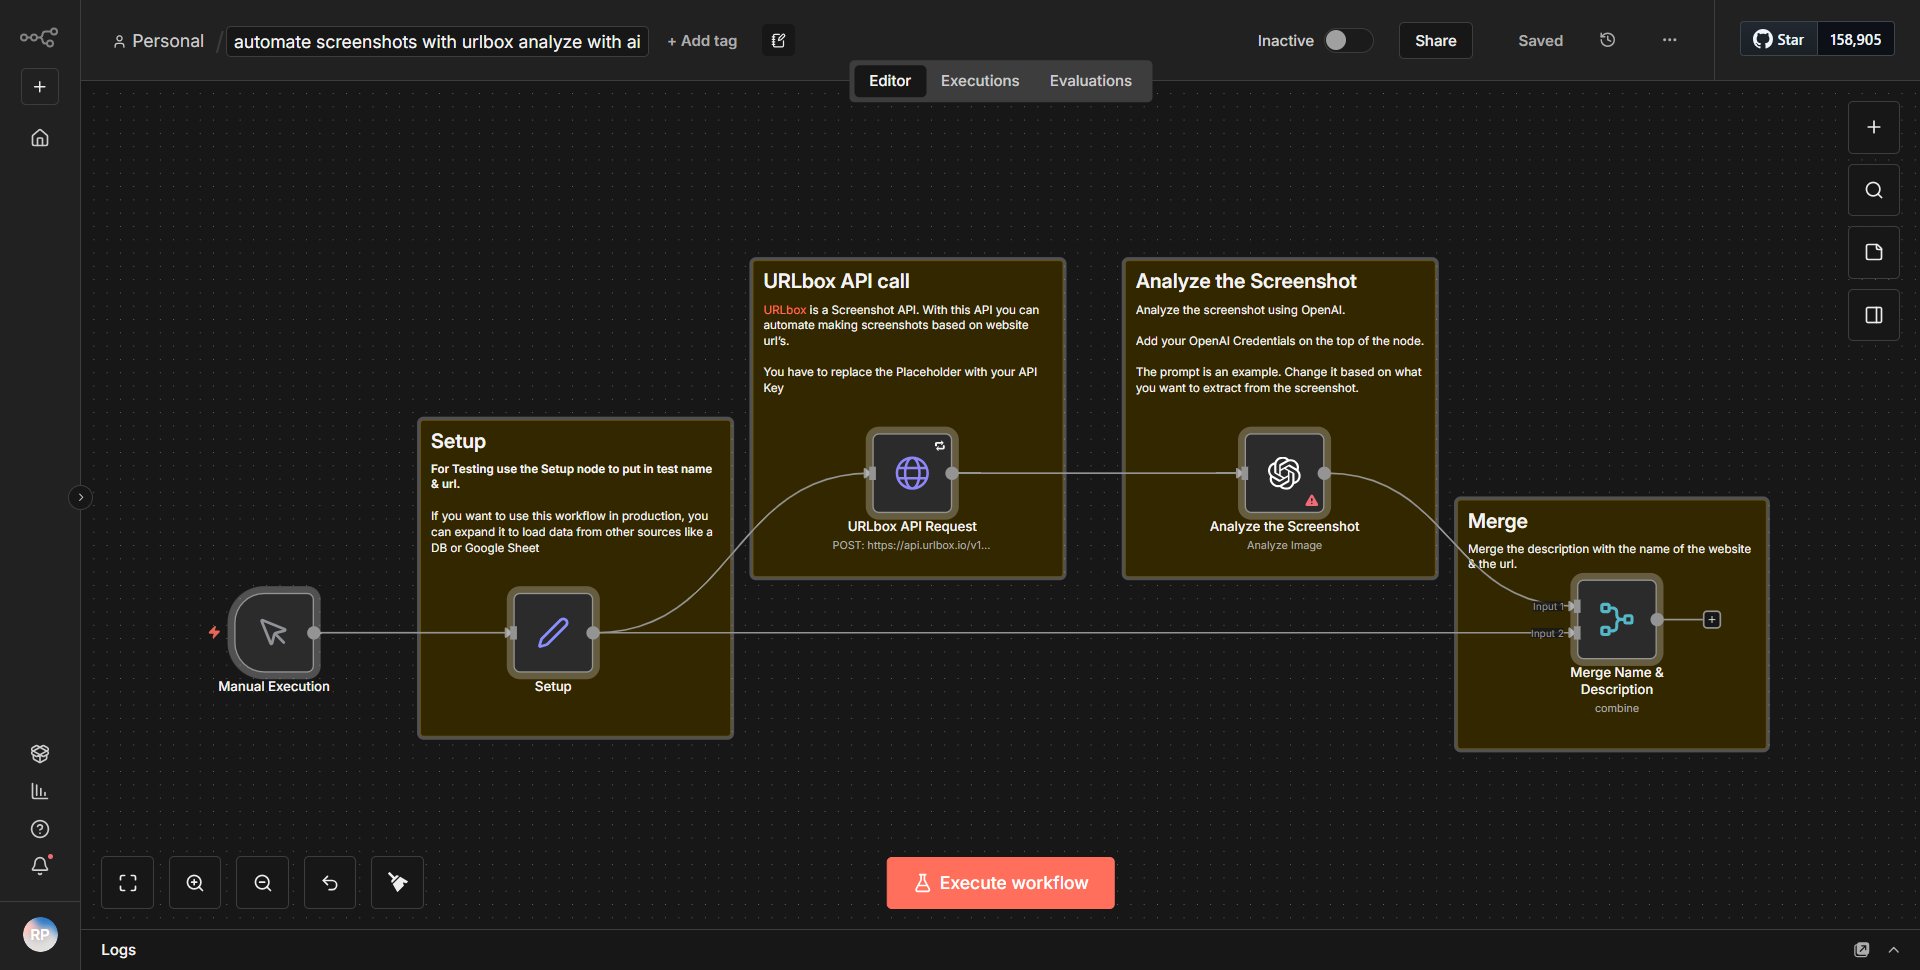The height and width of the screenshot is (970, 1920).
Task: Open the three-dot options menu
Action: click(1668, 40)
